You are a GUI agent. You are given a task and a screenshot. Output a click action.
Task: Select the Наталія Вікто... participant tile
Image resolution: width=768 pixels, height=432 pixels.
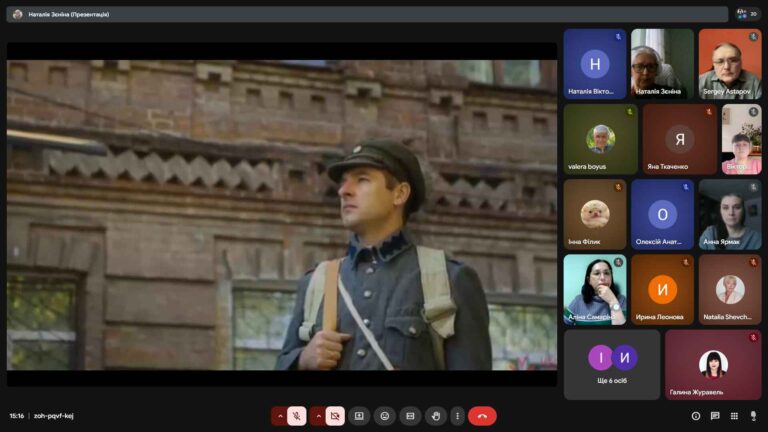click(595, 64)
